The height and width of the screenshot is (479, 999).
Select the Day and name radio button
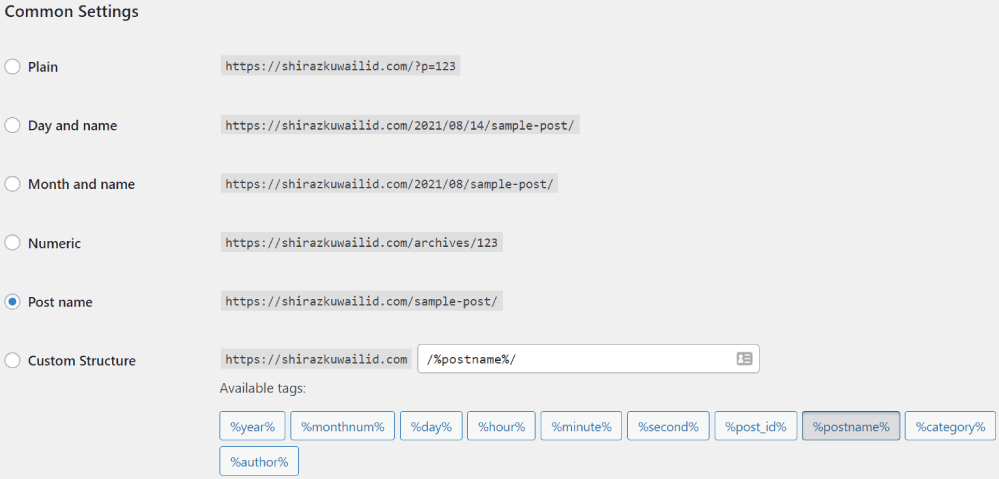coord(12,125)
